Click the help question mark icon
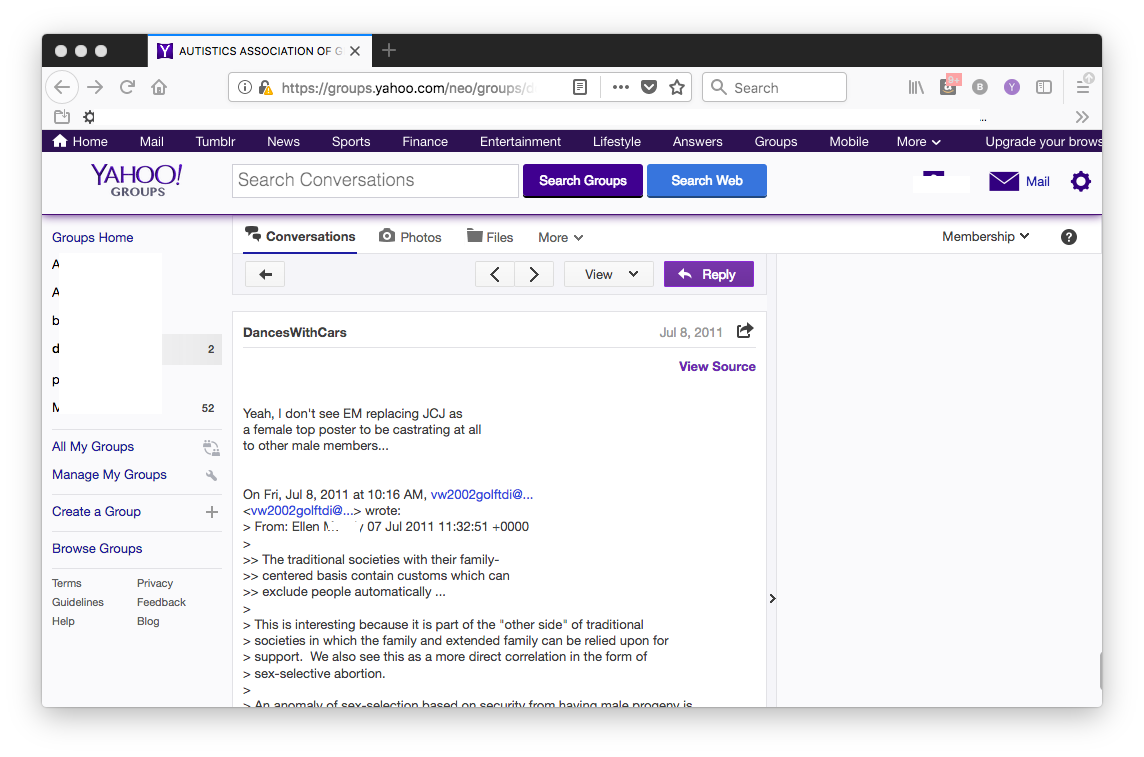The image size is (1144, 757). [1069, 237]
